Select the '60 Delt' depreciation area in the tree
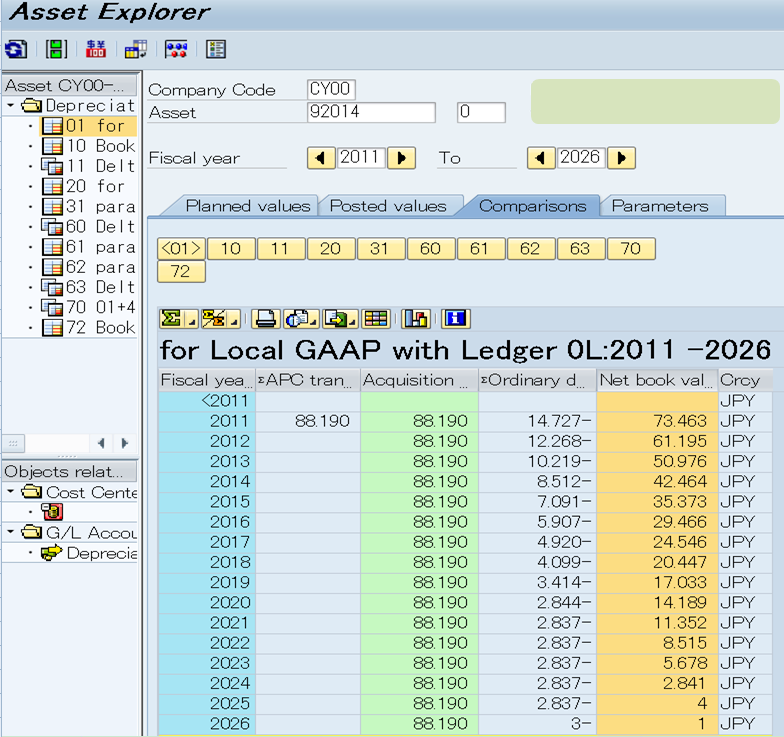The width and height of the screenshot is (784, 737). tap(88, 226)
